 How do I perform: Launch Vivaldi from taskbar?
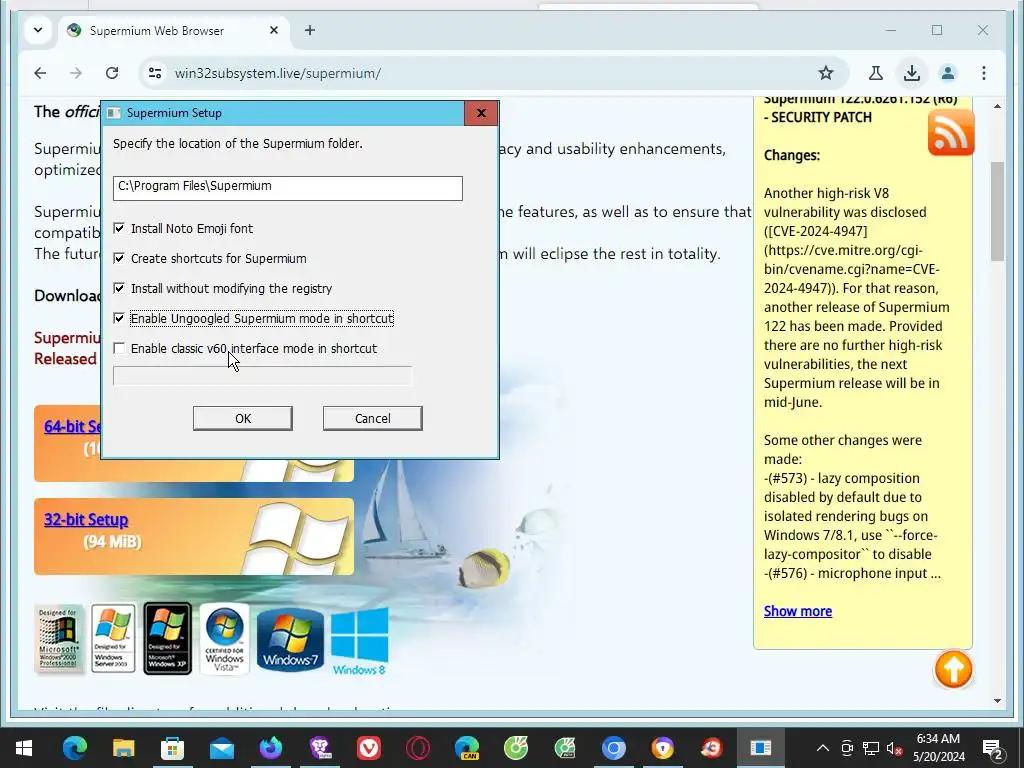pos(369,748)
